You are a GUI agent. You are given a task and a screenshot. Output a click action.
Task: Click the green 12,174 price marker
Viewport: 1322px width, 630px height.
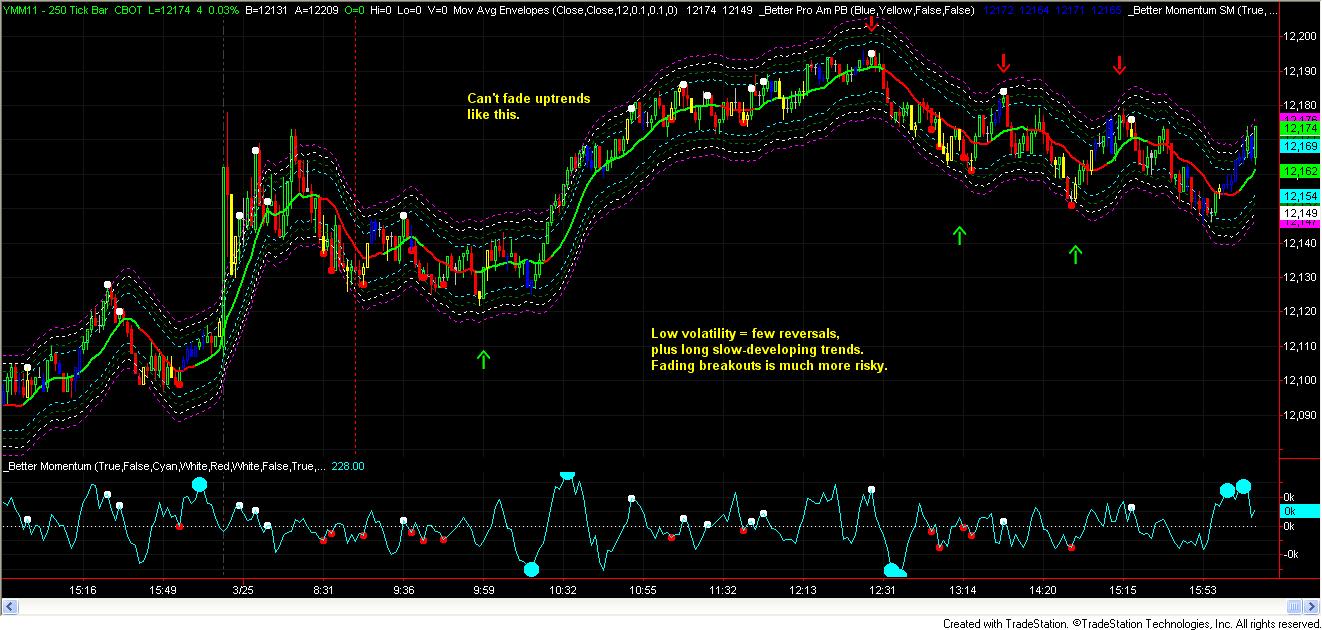[x=1300, y=129]
